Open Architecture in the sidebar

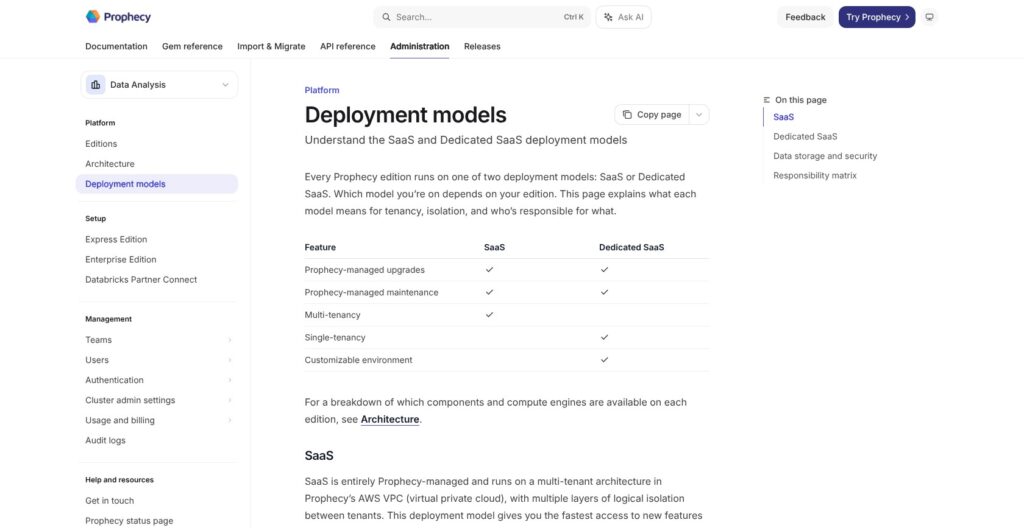click(x=110, y=164)
